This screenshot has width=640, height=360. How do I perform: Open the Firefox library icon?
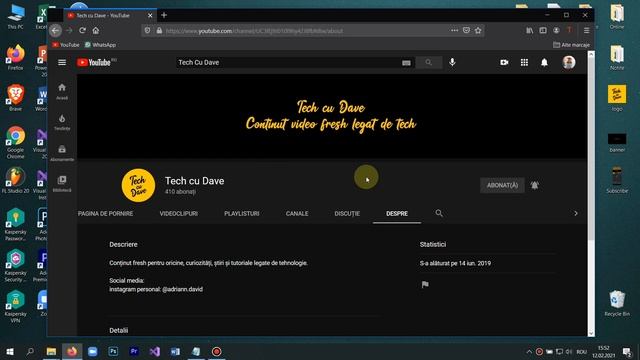click(x=529, y=31)
